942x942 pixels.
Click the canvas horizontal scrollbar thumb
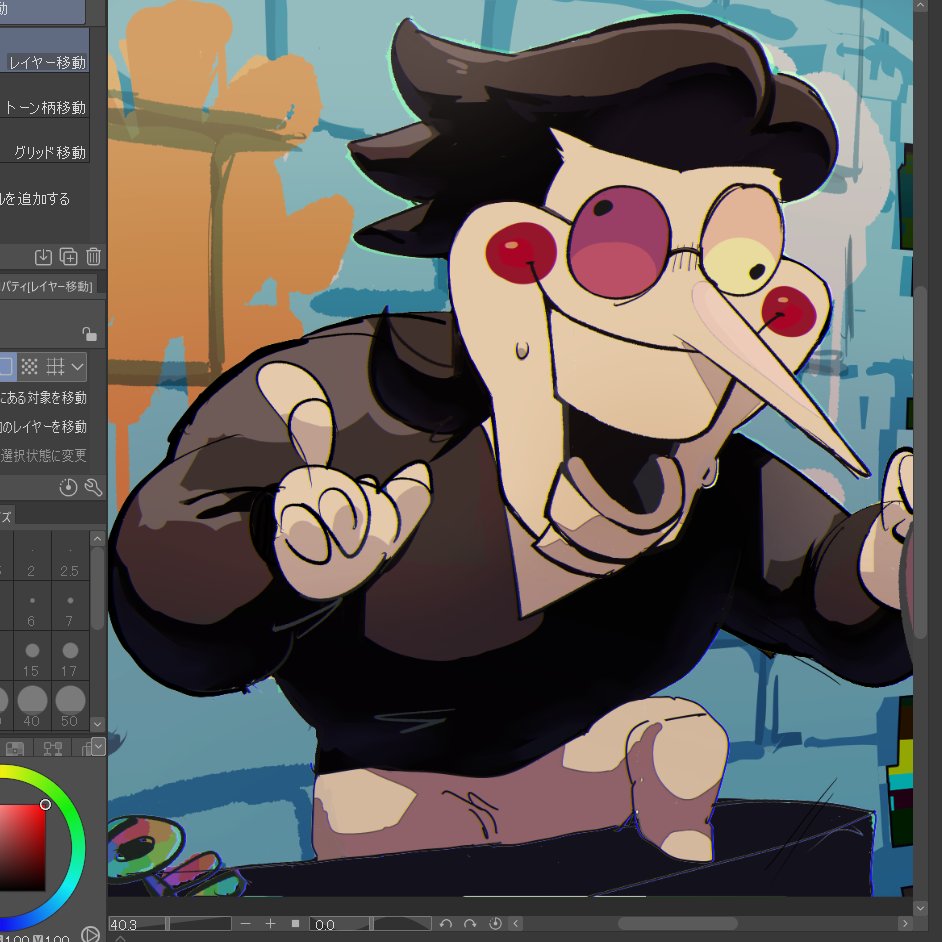[678, 923]
